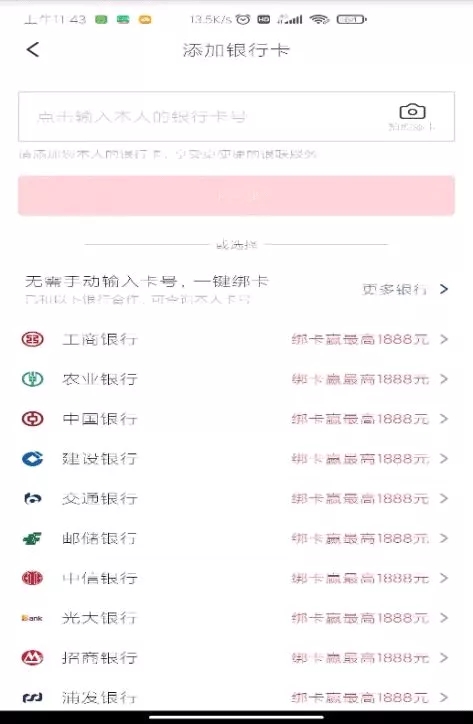This screenshot has width=473, height=724.
Task: Select 浦发银行 from the bank list
Action: [x=236, y=697]
